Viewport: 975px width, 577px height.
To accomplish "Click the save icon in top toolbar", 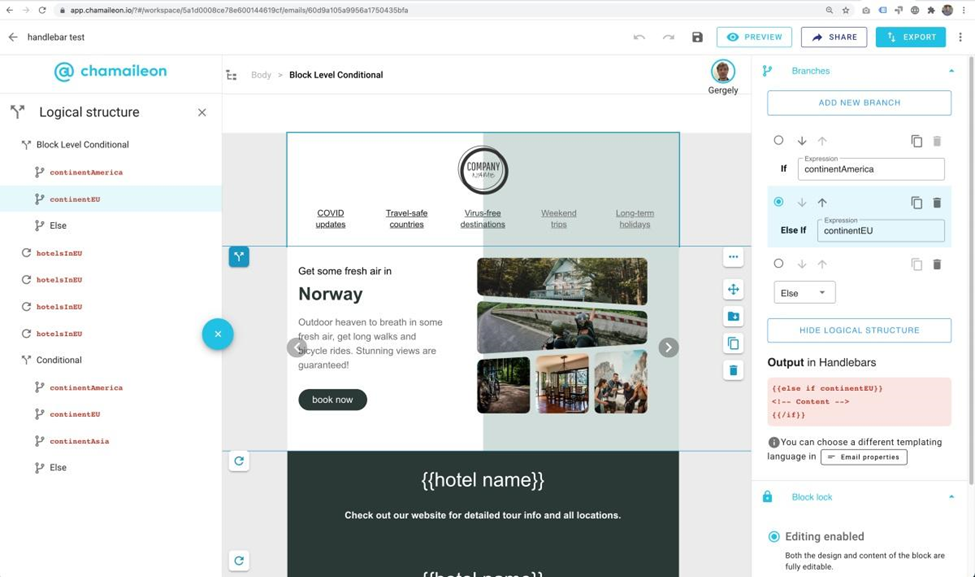I will click(697, 37).
